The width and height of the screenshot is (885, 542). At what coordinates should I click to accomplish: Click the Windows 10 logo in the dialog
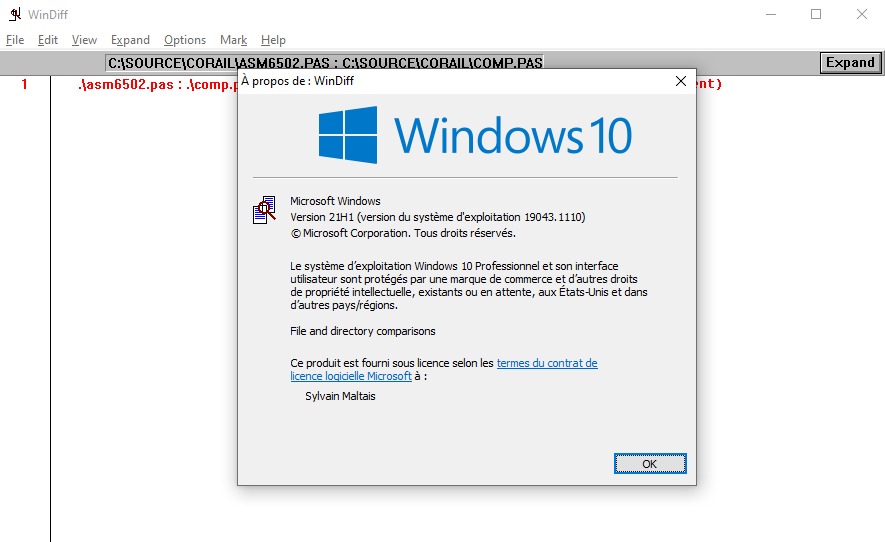pos(475,135)
